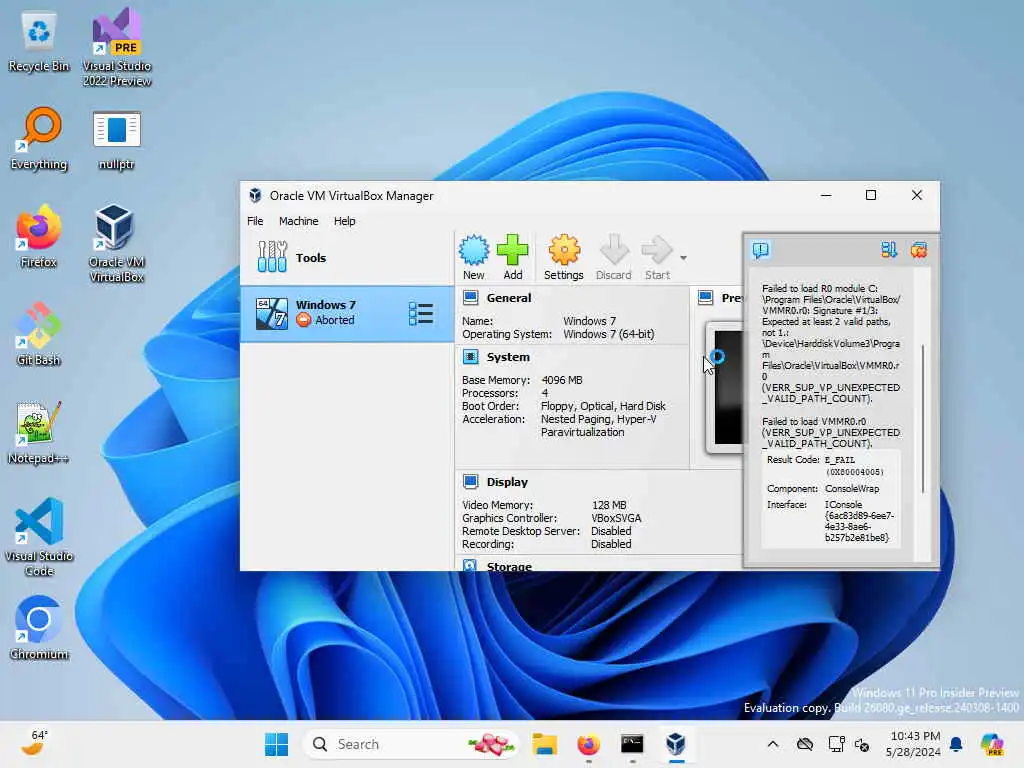1024x768 pixels.
Task: Click the VM preview thumbnail
Action: click(727, 387)
